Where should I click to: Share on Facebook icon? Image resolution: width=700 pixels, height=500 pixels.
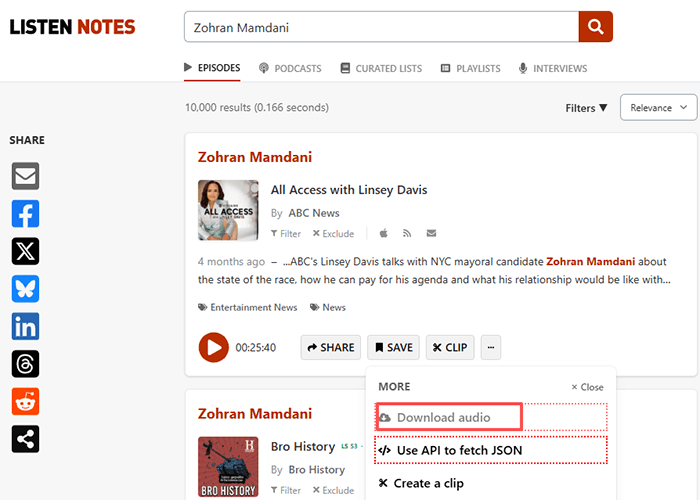pos(25,214)
